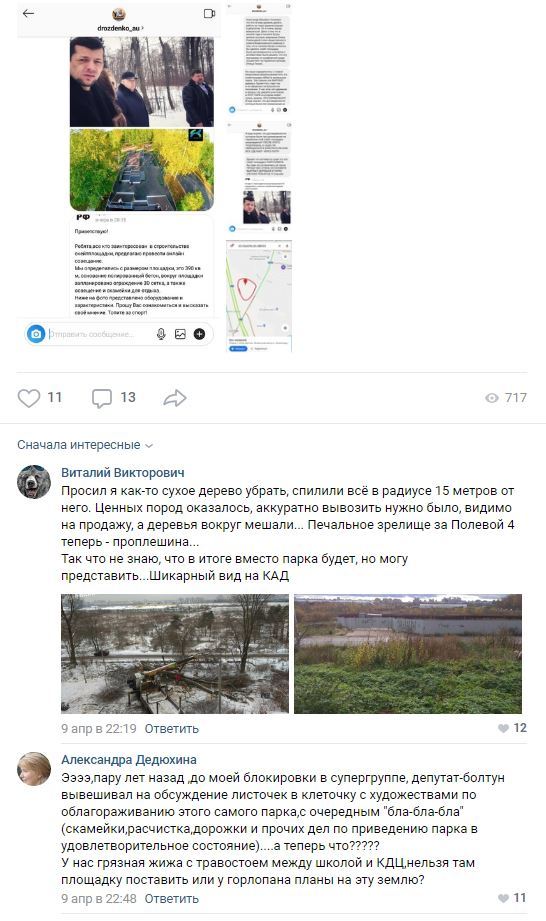Open the snowy tree-cutting photo in the comment
Screen dimensions: 546x921
[175, 653]
